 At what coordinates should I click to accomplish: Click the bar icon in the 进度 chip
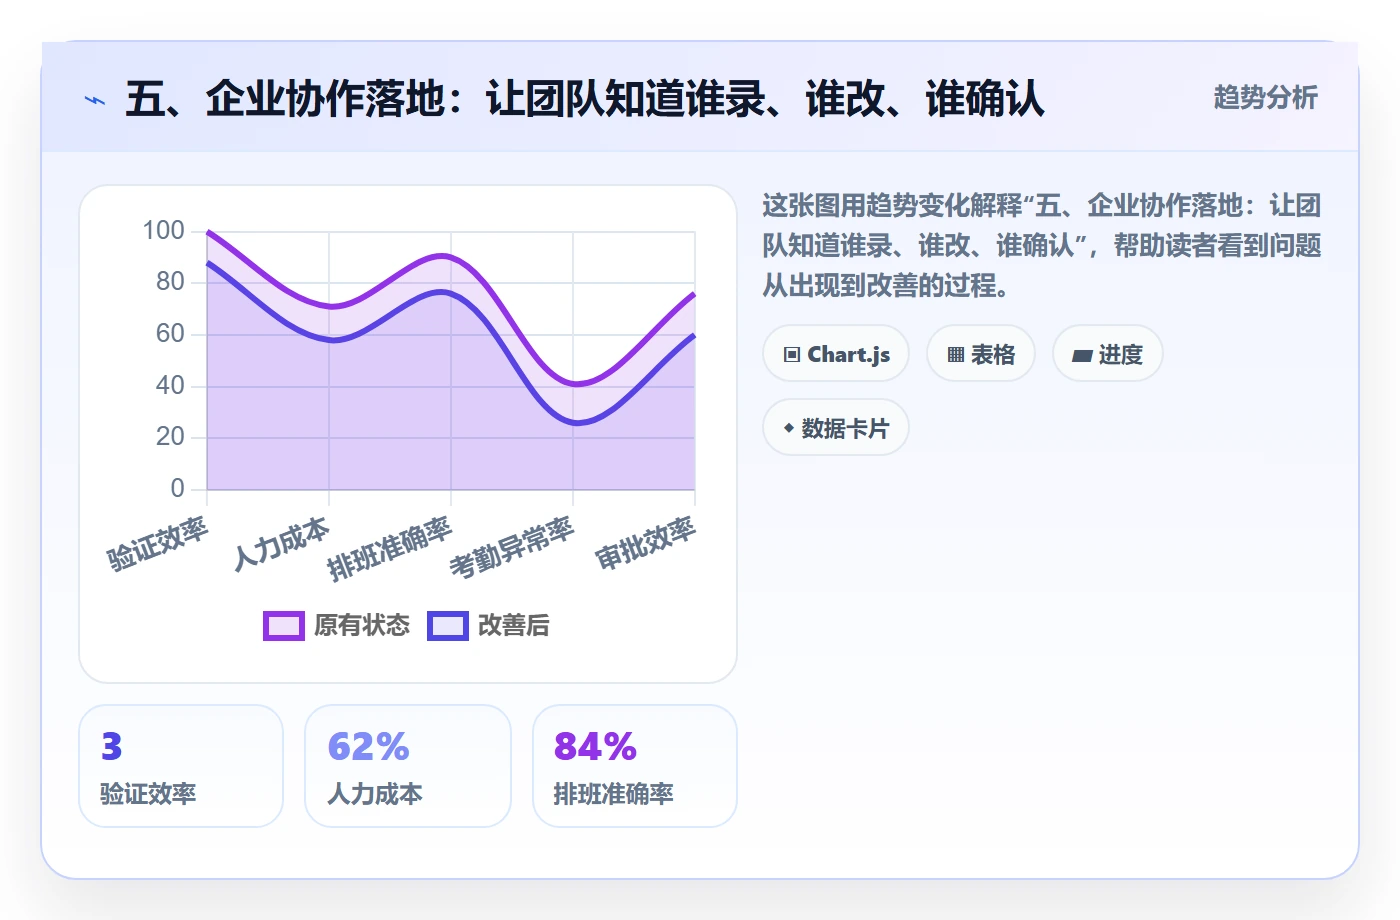1082,355
